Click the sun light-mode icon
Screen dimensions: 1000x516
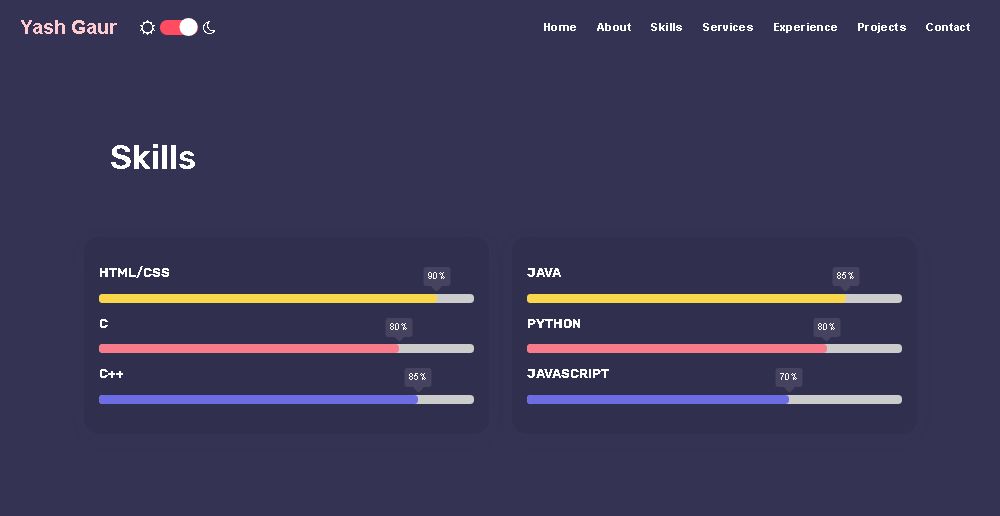tap(147, 28)
